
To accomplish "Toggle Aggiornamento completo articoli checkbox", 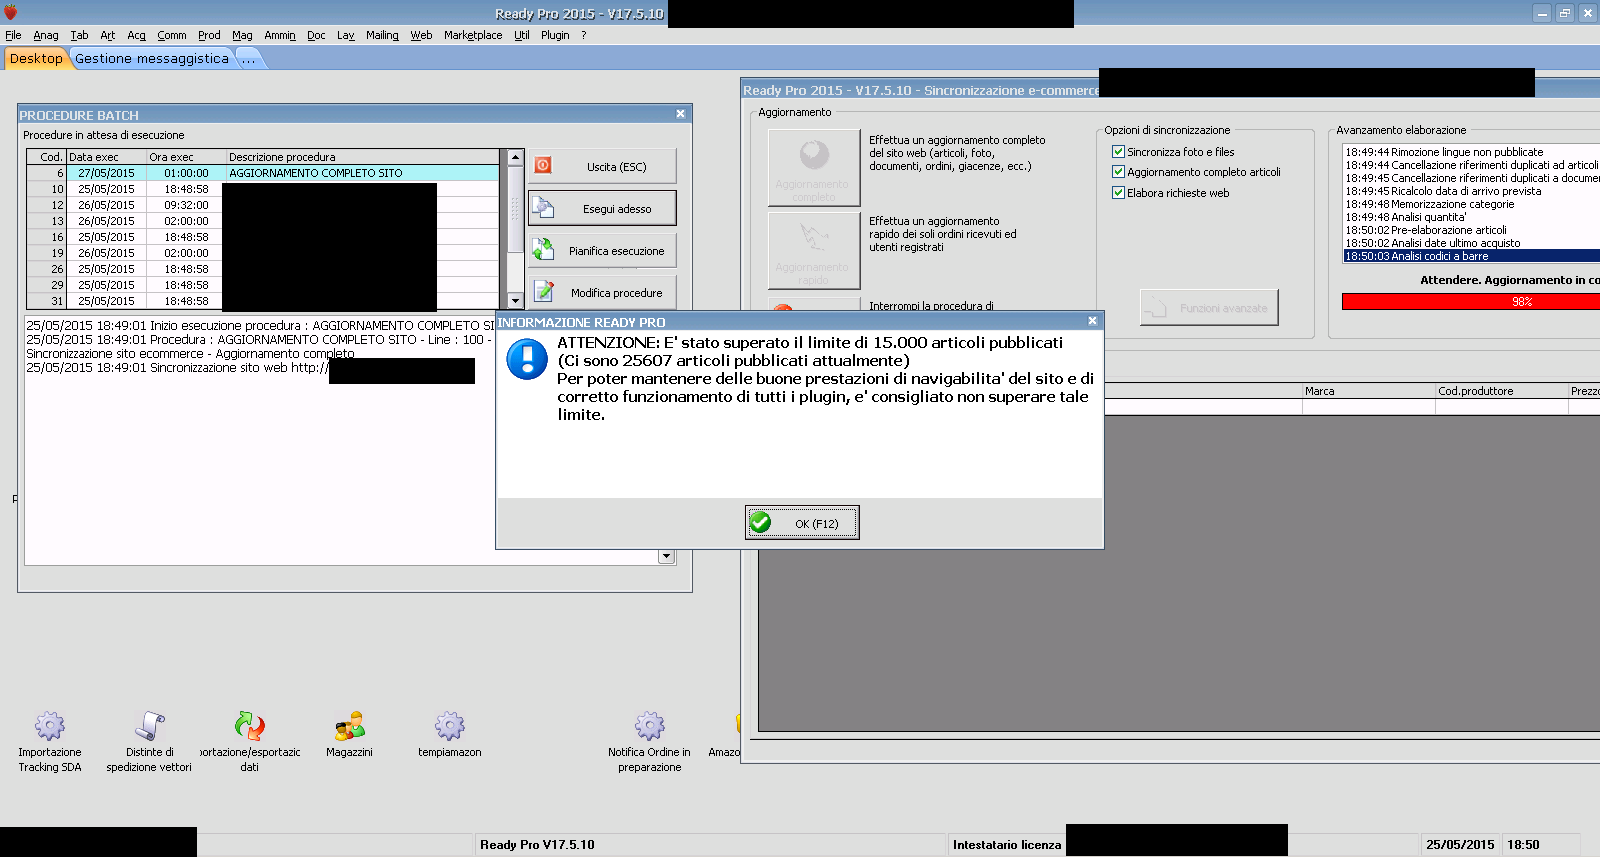I will click(x=1118, y=171).
